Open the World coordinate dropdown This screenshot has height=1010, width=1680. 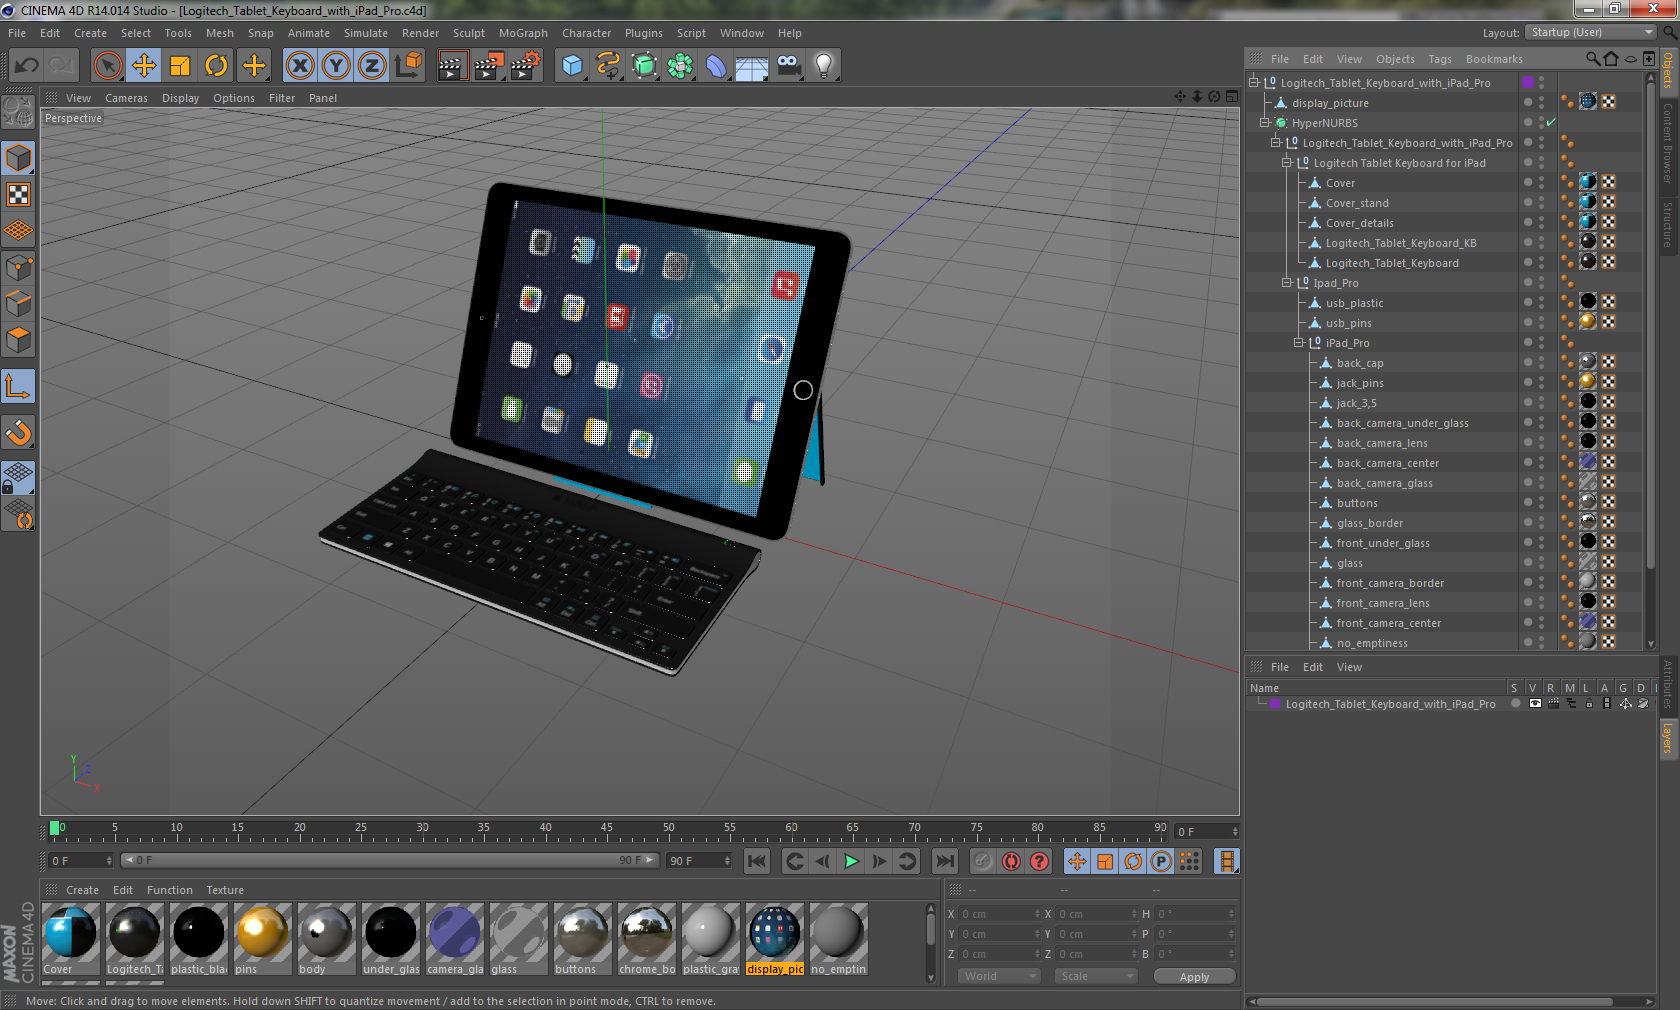[1000, 976]
